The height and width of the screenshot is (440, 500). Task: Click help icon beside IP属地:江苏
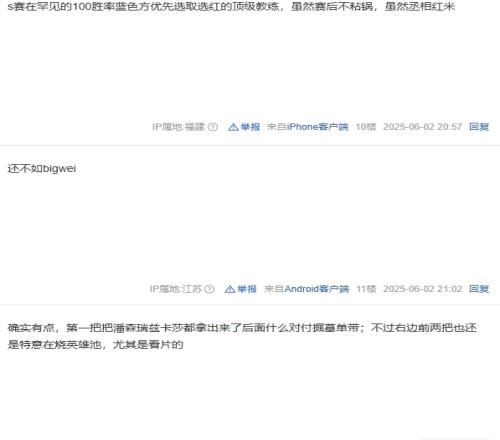click(209, 289)
